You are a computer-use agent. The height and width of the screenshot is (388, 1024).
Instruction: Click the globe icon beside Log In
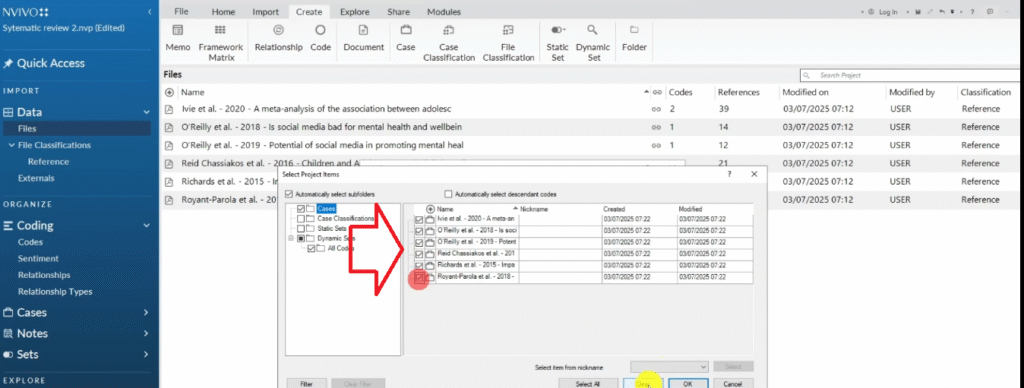872,12
